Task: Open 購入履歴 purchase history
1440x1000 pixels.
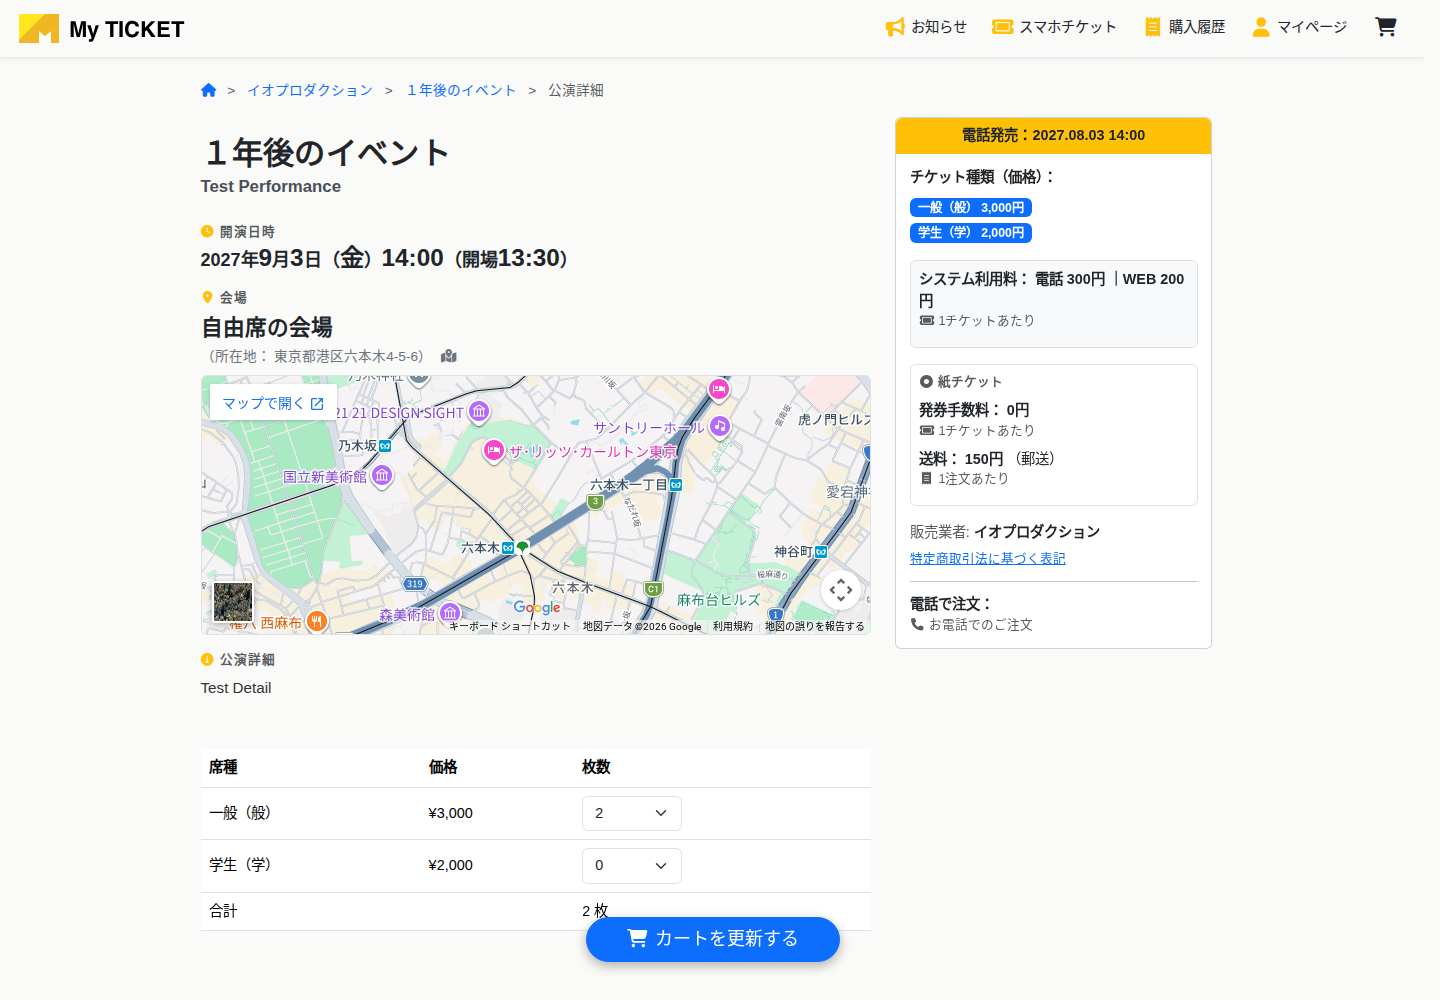Action: pos(1185,27)
